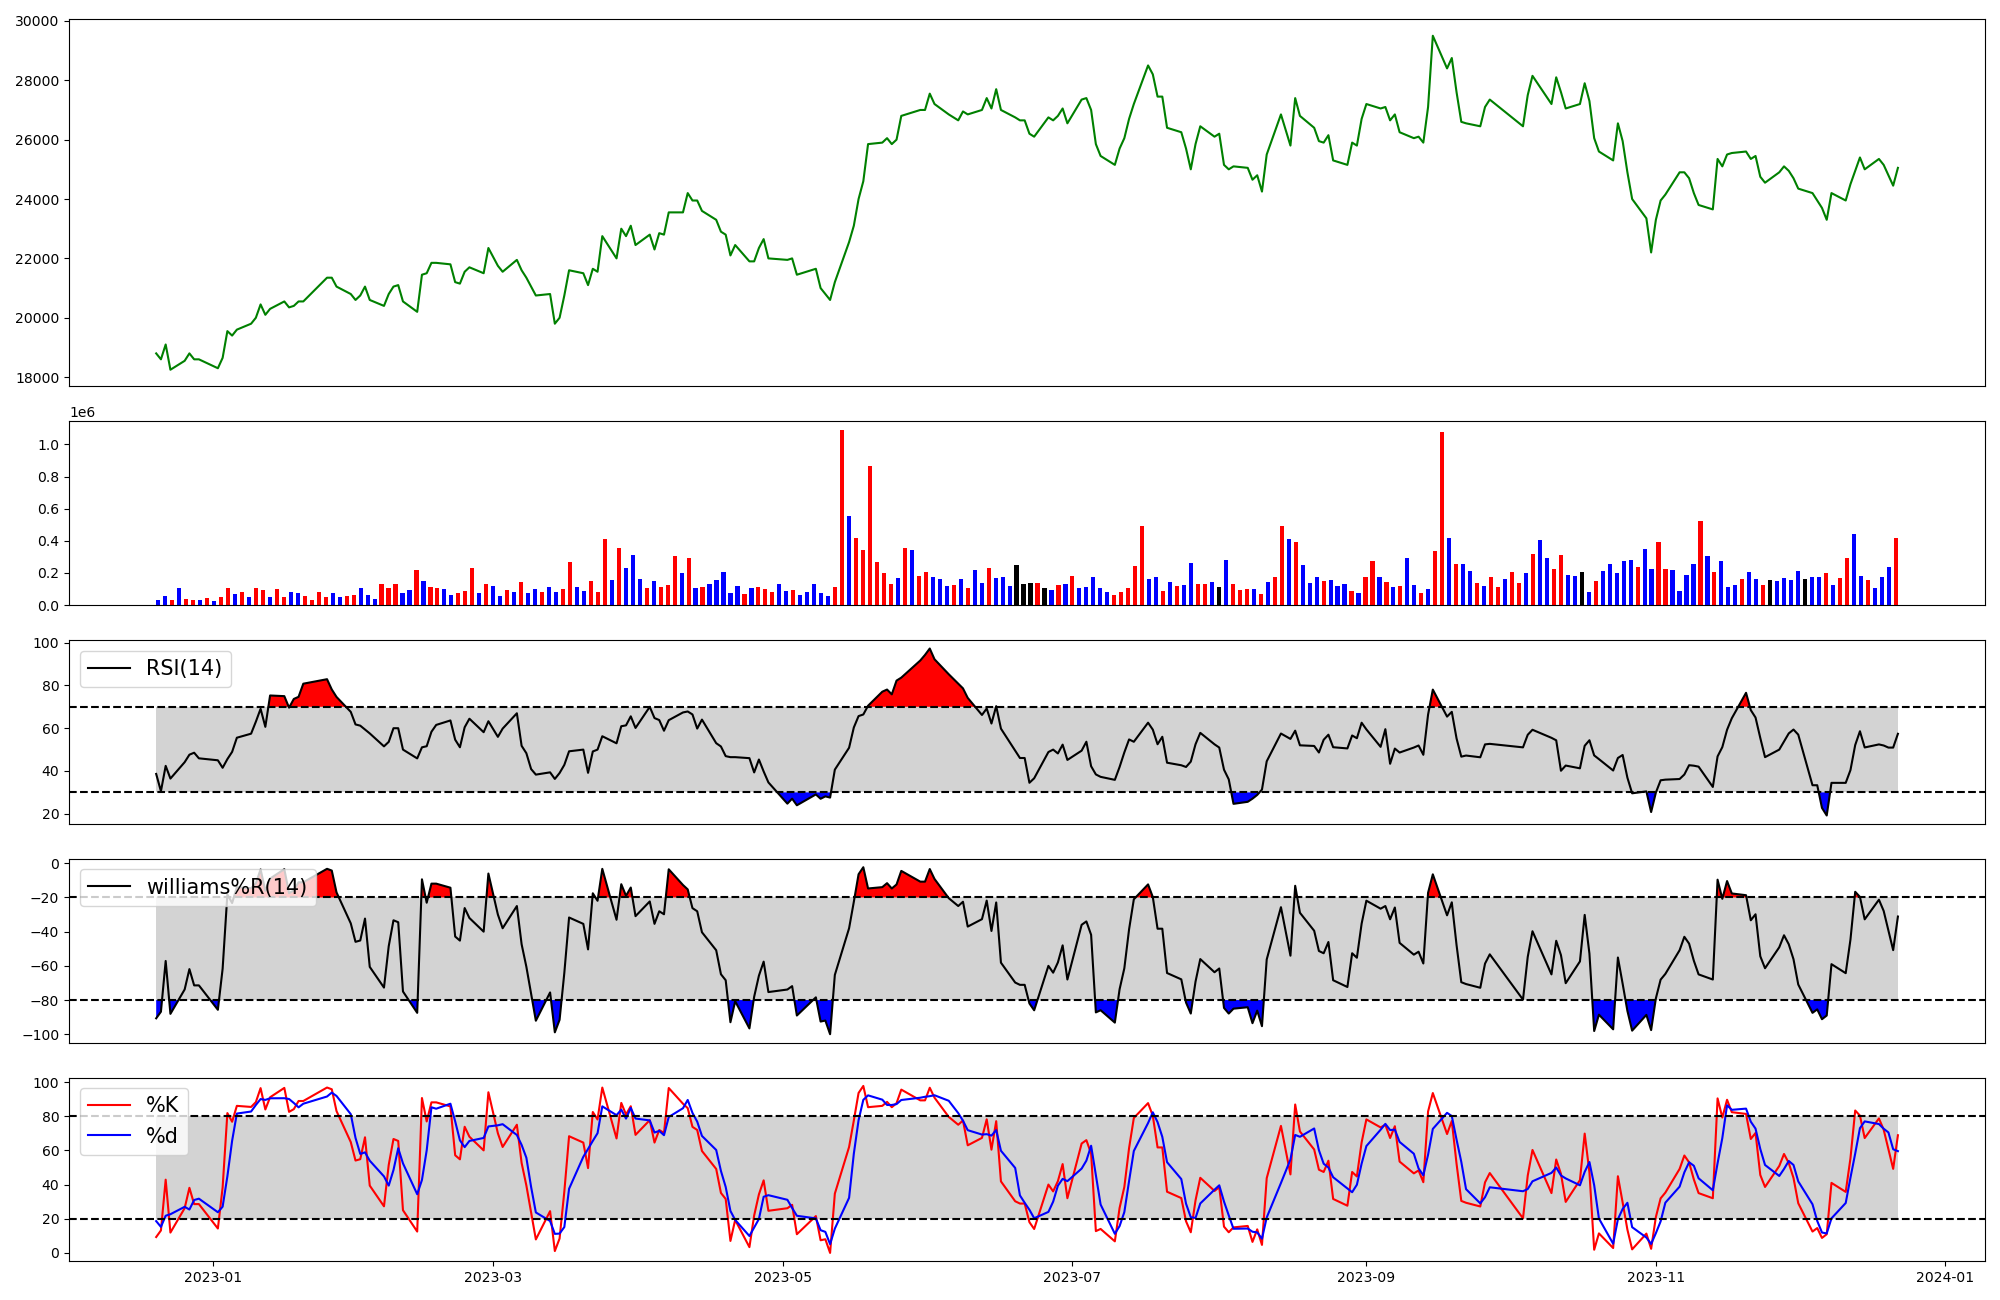The height and width of the screenshot is (1300, 2000).
Task: Click the %K legend text
Action: coord(162,1105)
